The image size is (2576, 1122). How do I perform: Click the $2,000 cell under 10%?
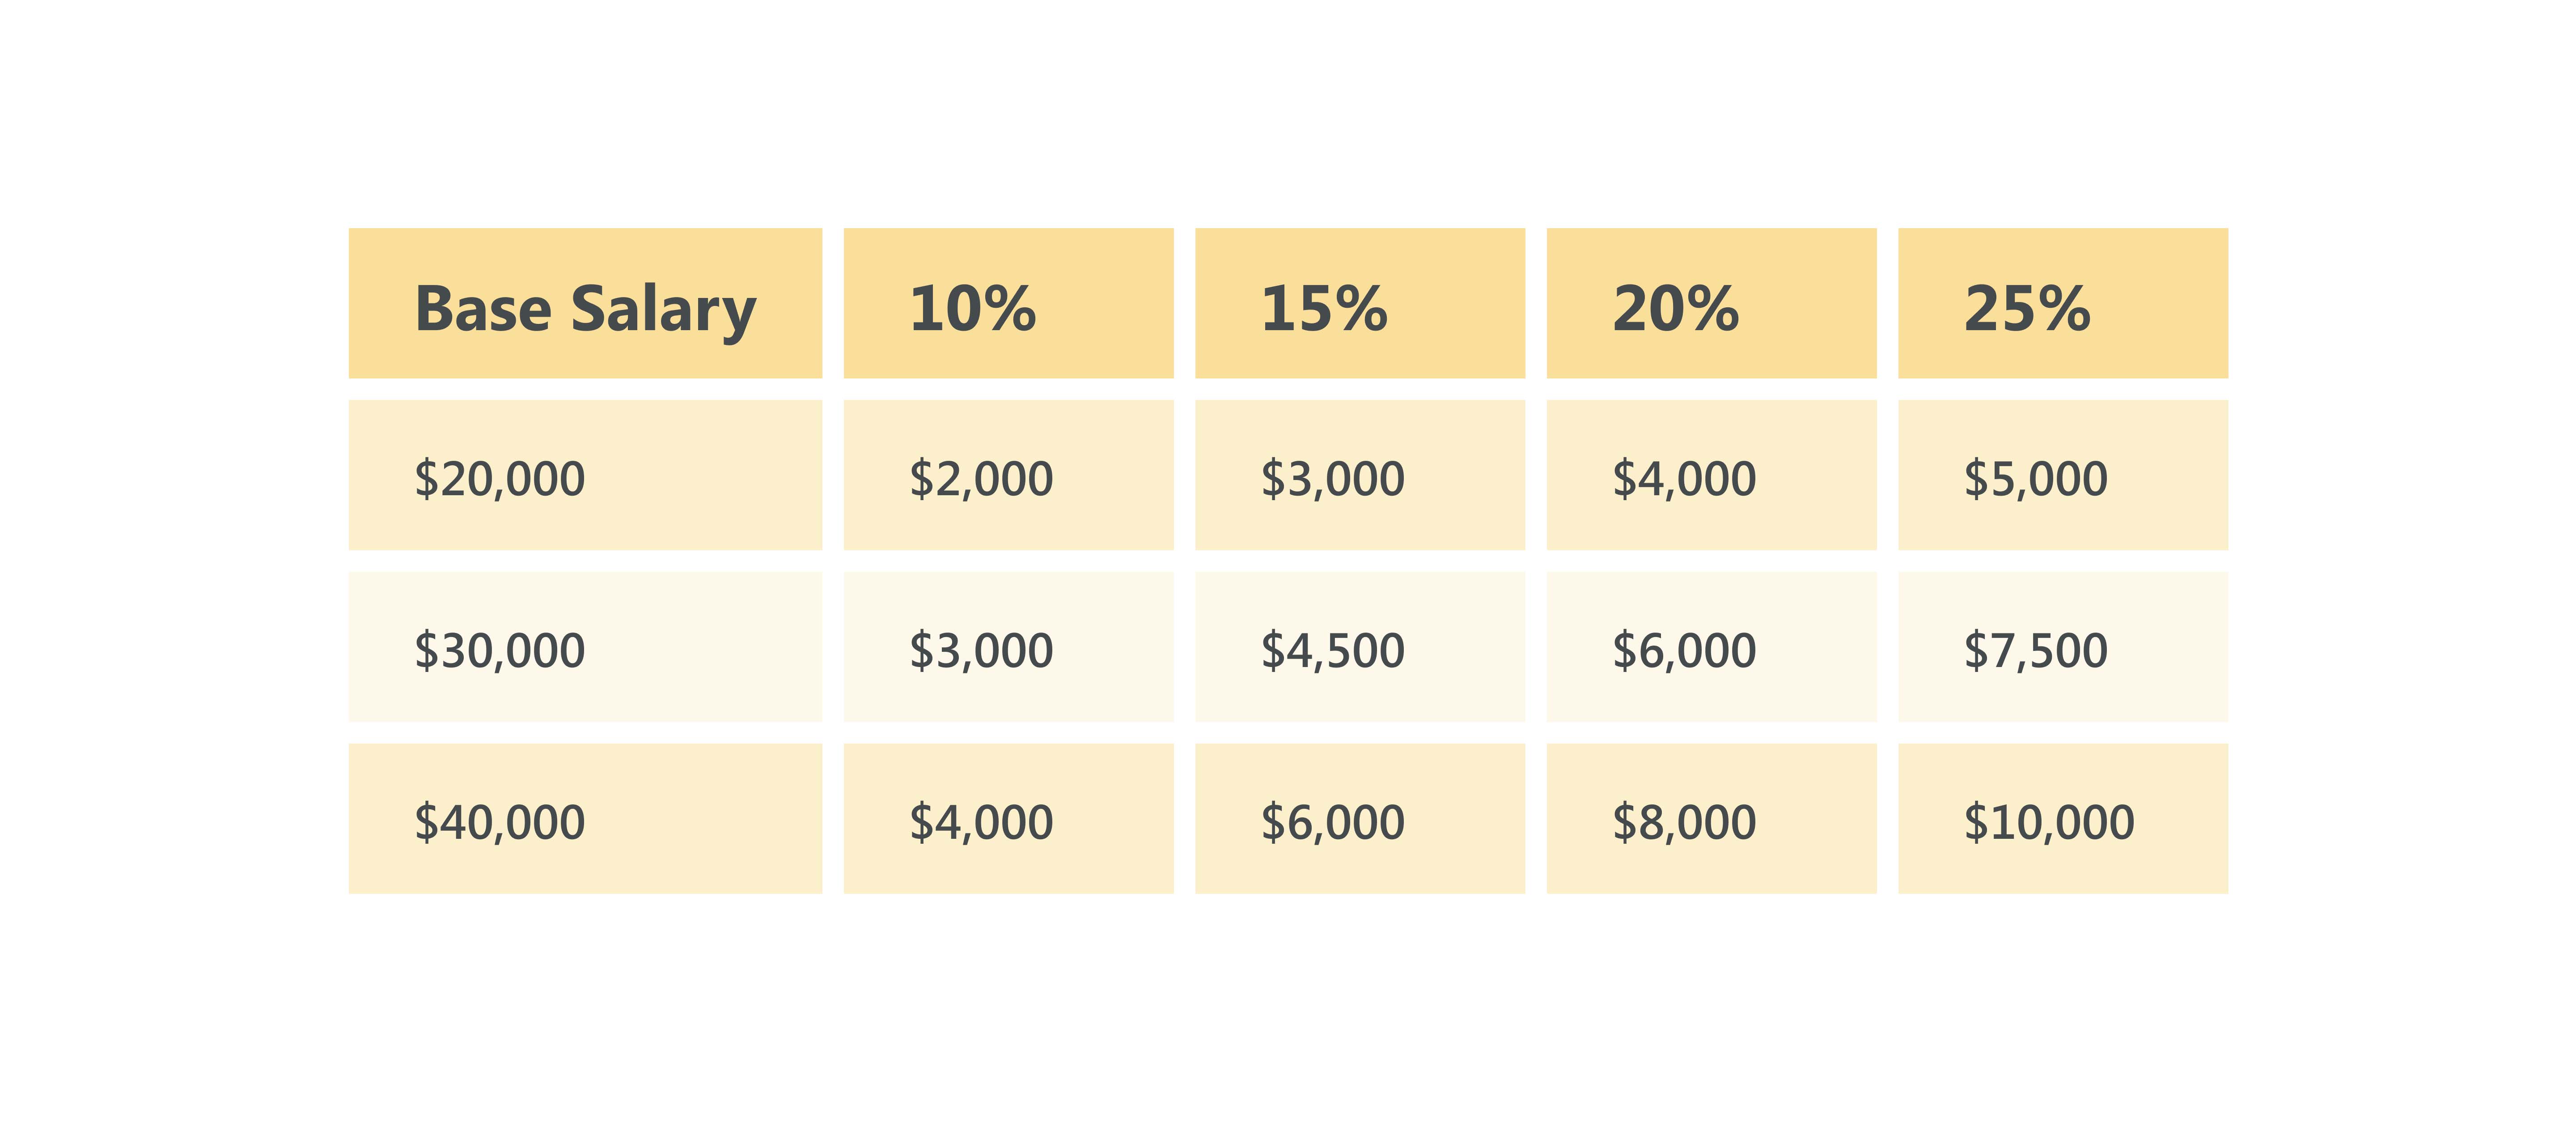pos(1008,476)
